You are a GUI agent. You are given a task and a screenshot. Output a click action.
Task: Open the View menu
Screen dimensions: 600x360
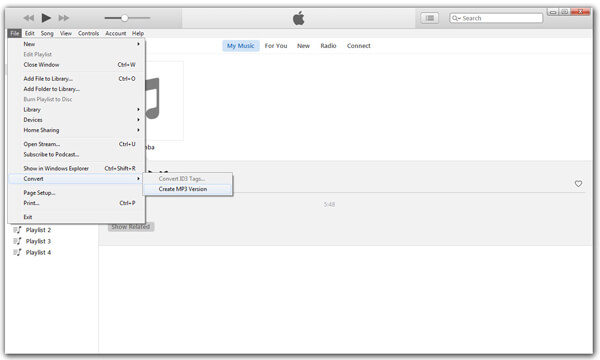tap(66, 33)
